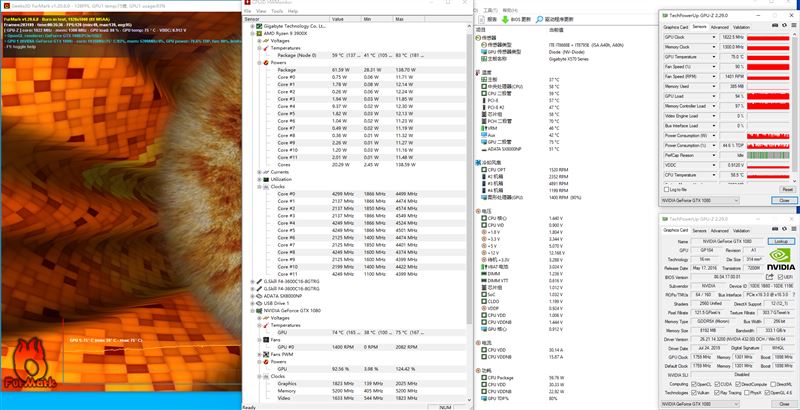The image size is (800, 410).
Task: Open the Tools menu in HWMonitor
Action: [277, 11]
